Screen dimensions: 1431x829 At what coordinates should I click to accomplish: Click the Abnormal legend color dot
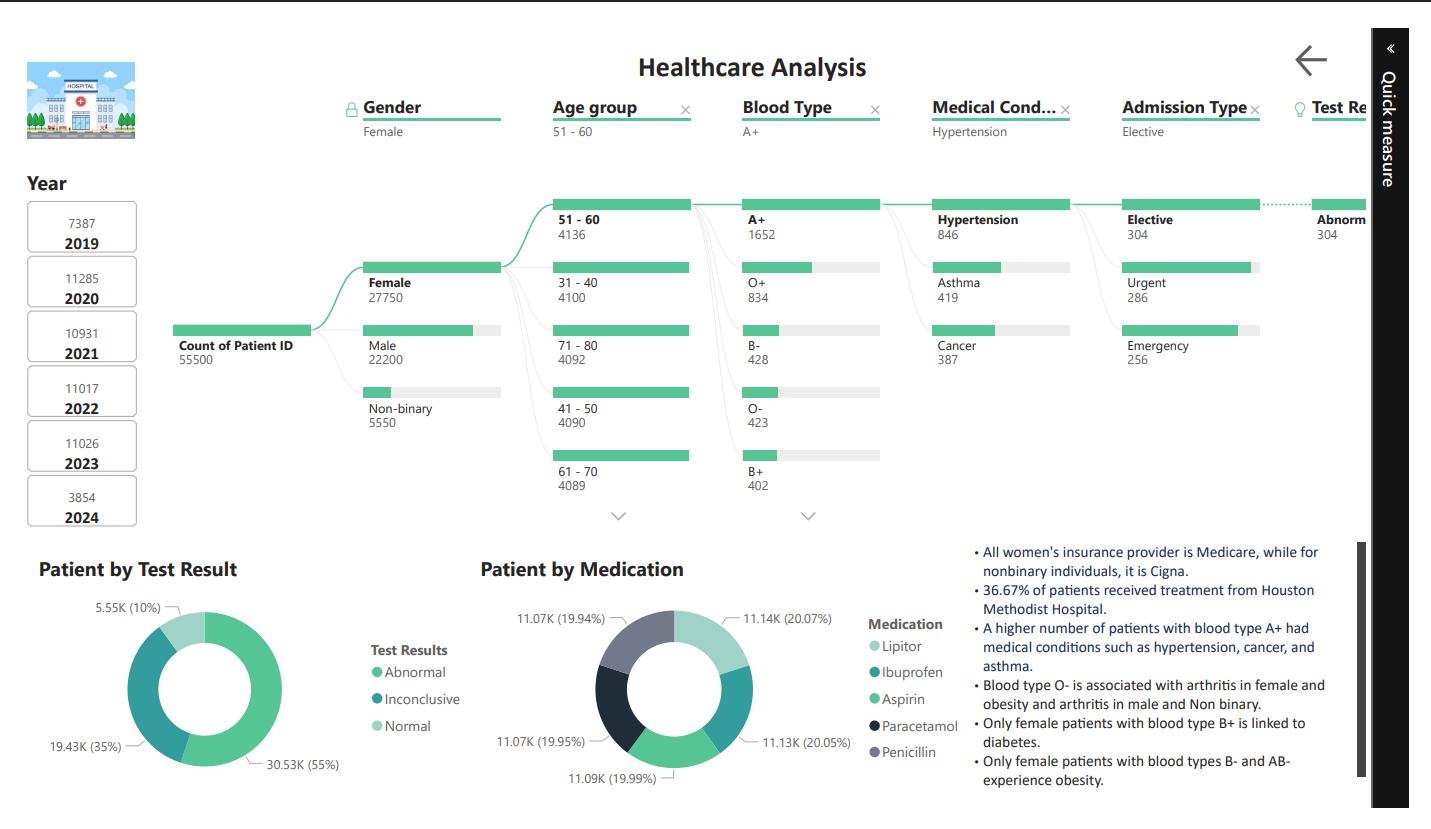click(x=377, y=673)
